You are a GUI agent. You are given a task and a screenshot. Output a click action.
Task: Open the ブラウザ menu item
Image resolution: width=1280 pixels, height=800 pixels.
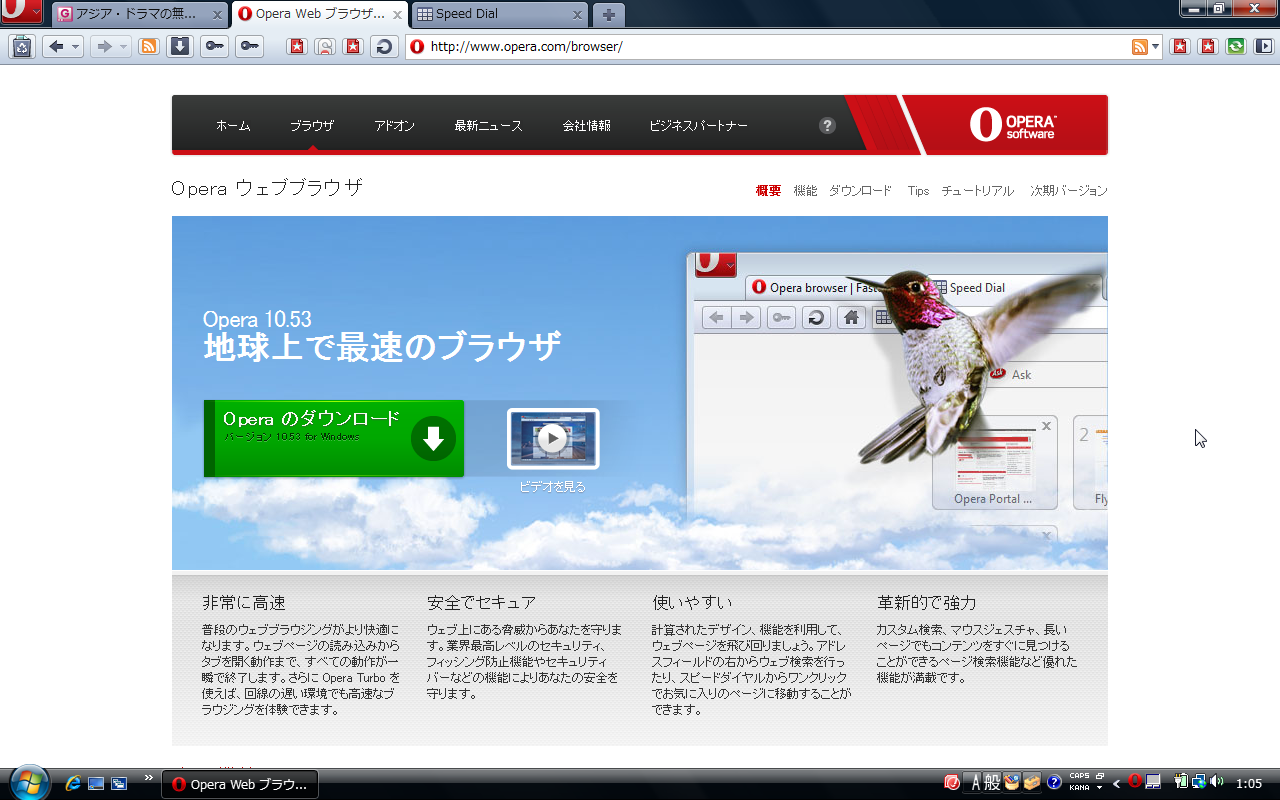[x=312, y=126]
